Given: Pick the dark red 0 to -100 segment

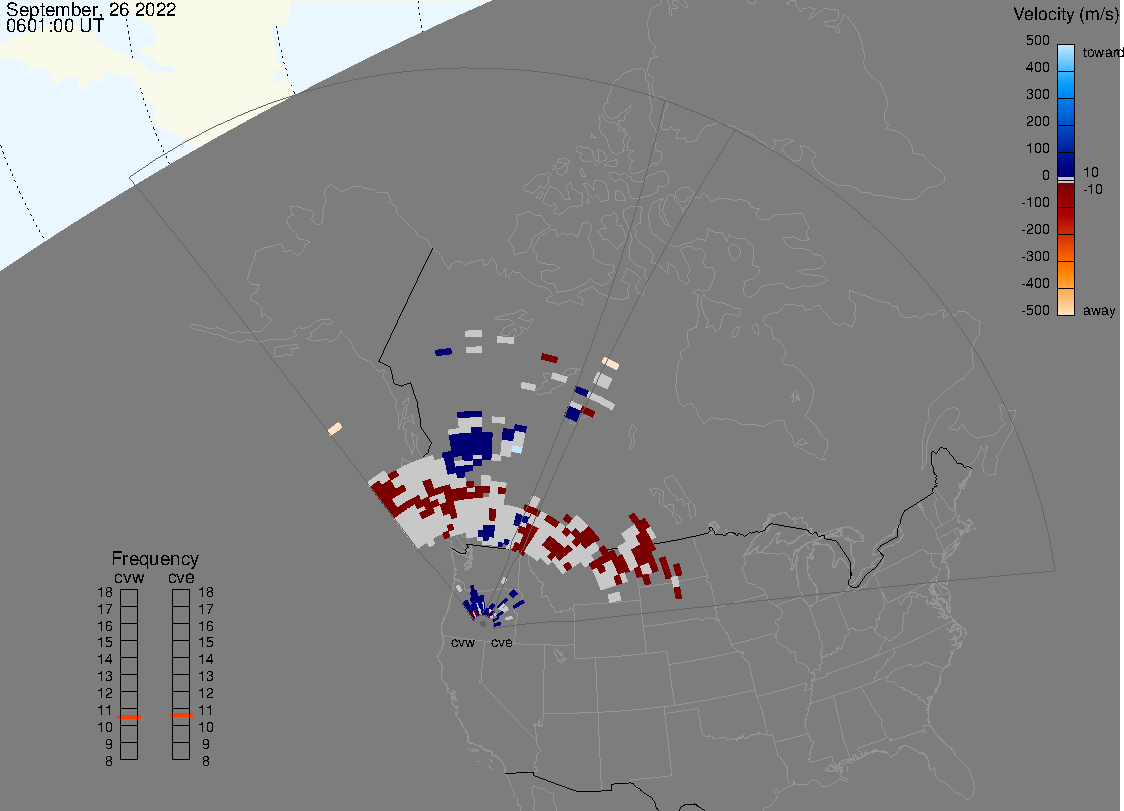Looking at the screenshot, I should (1066, 195).
